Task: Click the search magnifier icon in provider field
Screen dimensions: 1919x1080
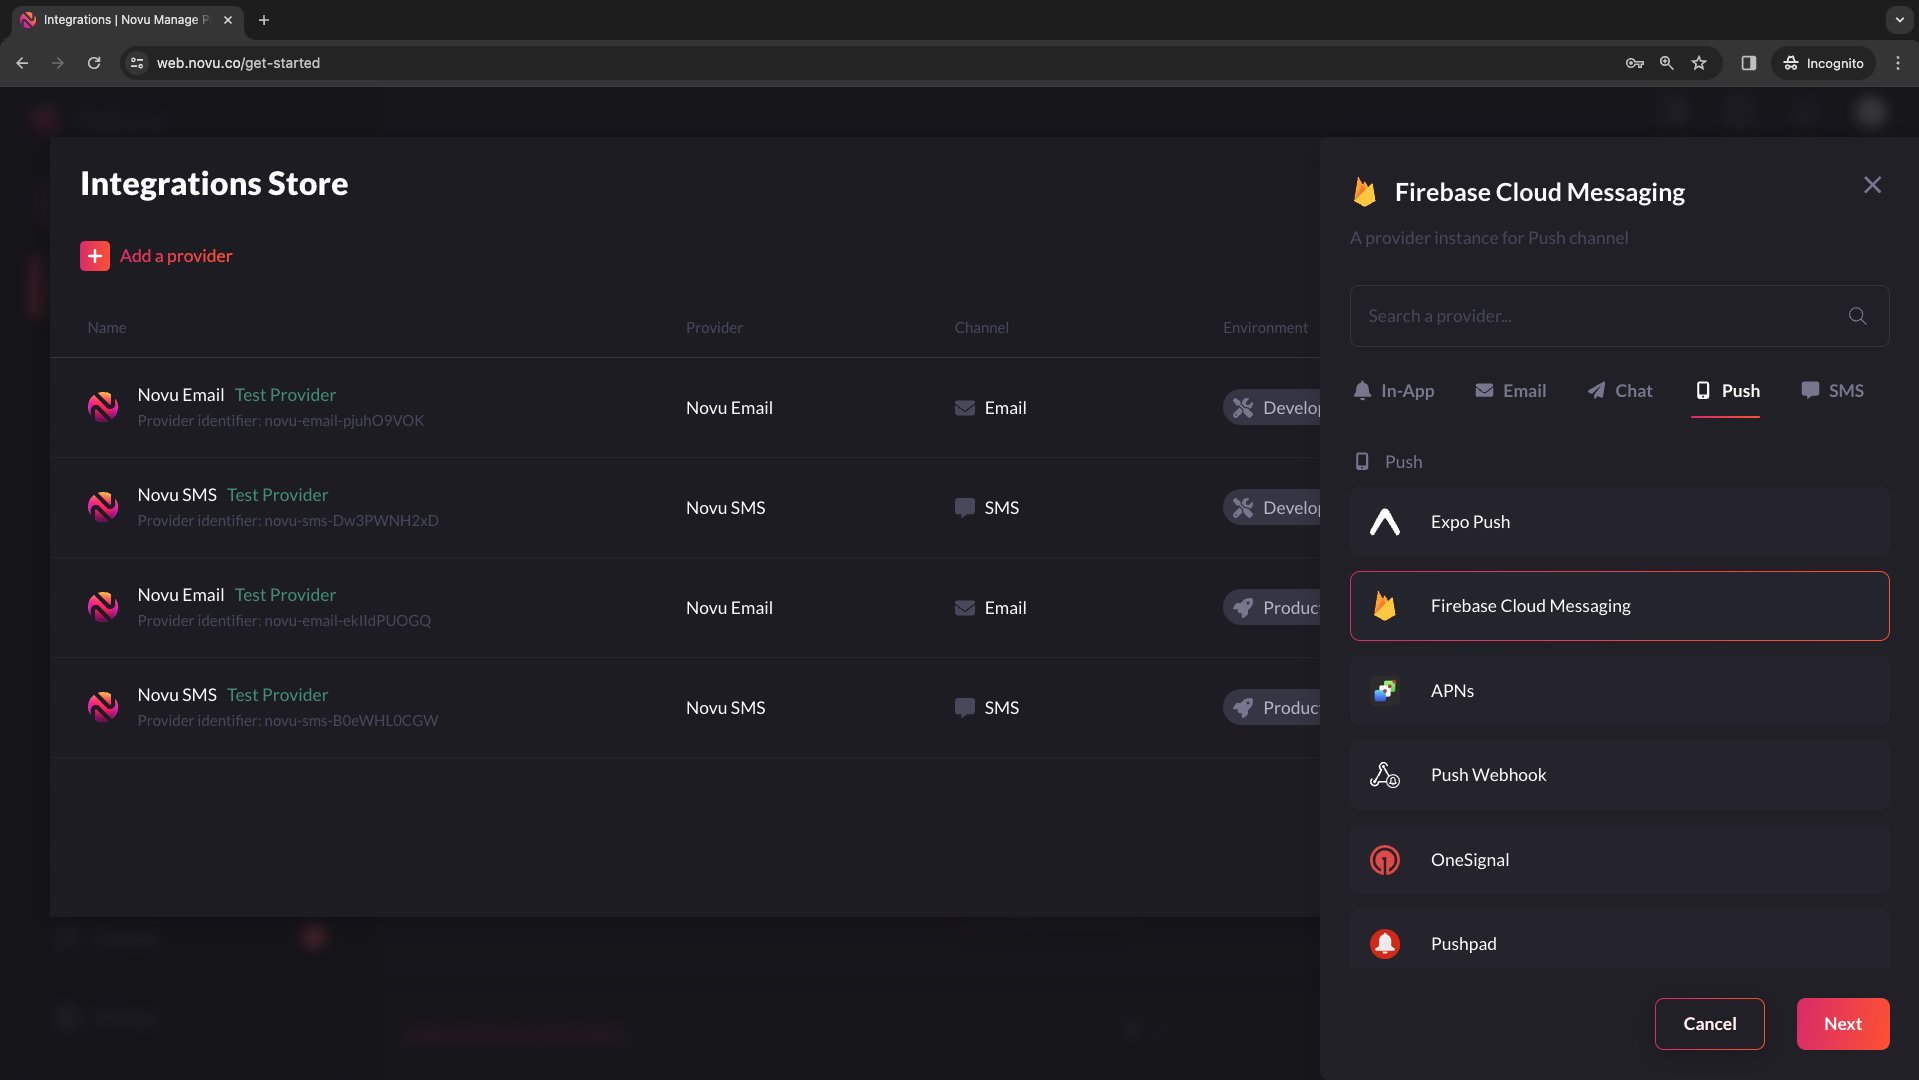Action: [1857, 316]
